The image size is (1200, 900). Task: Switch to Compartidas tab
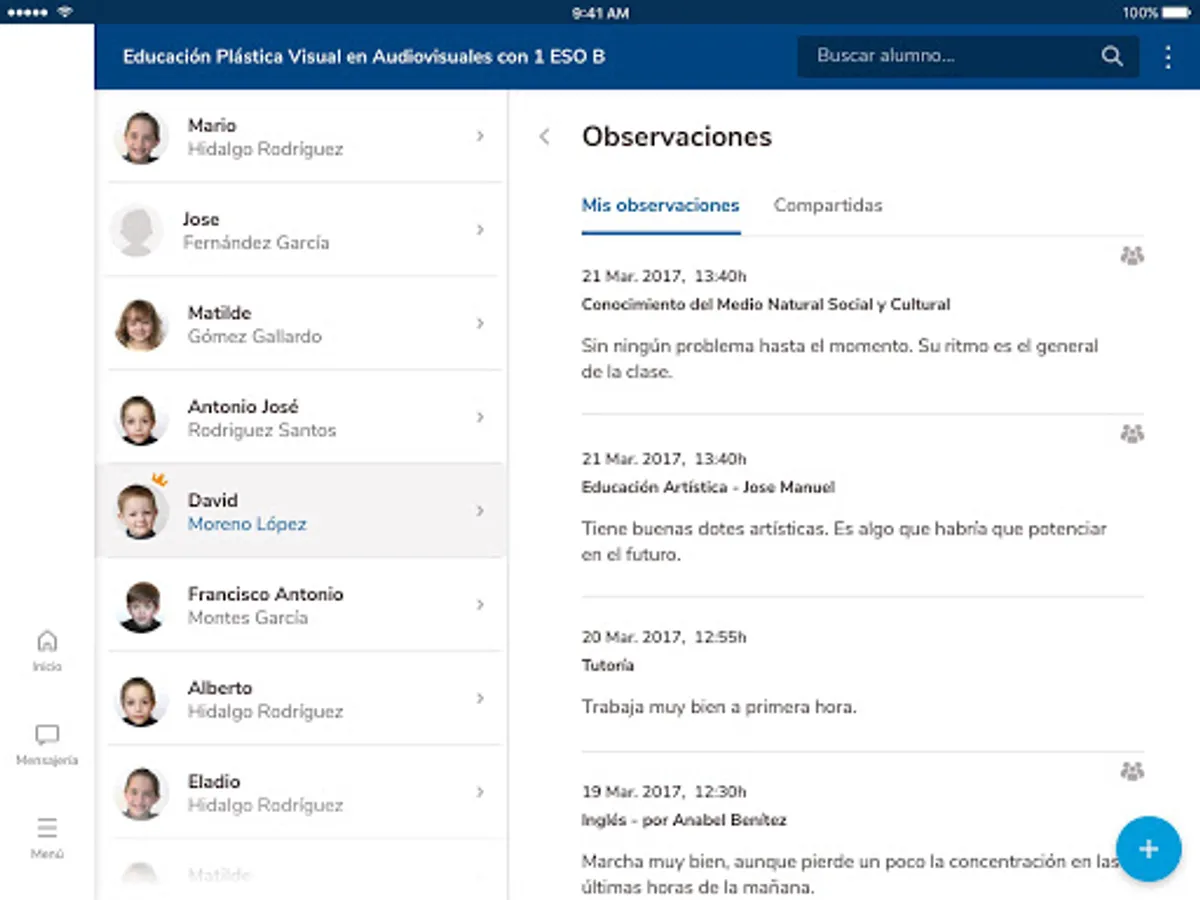828,206
